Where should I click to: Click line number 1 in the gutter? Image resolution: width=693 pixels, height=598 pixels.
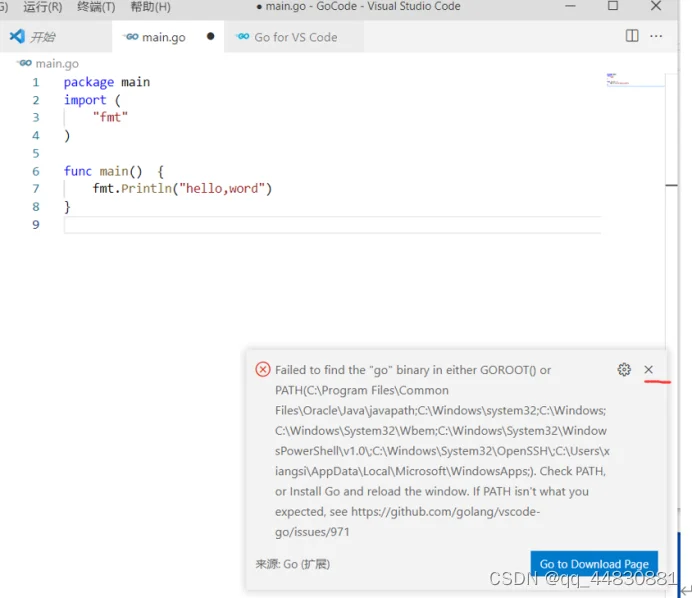[36, 82]
